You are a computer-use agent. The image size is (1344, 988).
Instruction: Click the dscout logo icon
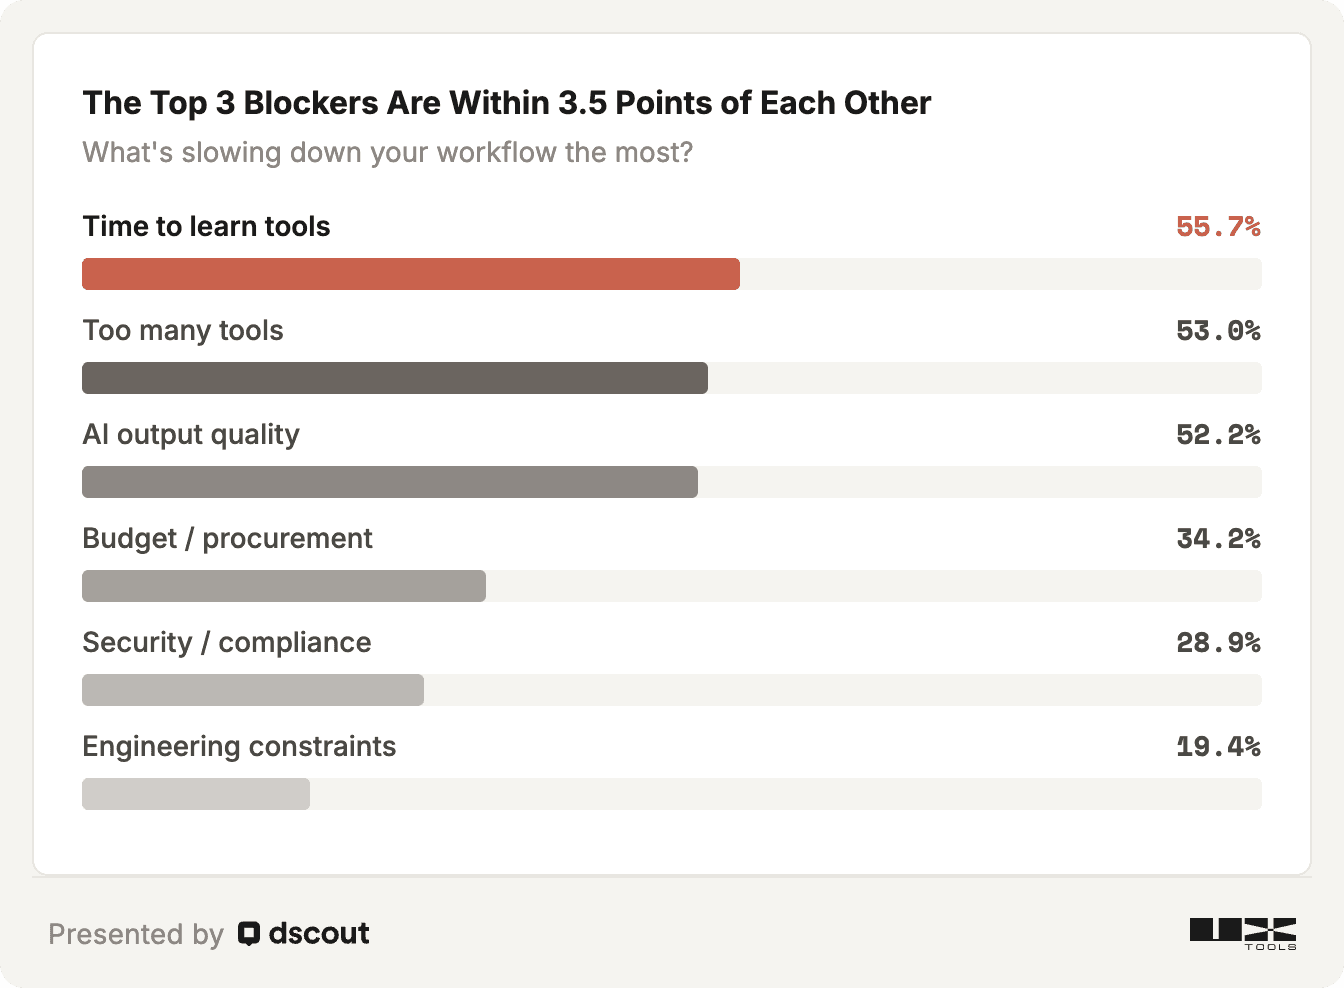click(249, 934)
